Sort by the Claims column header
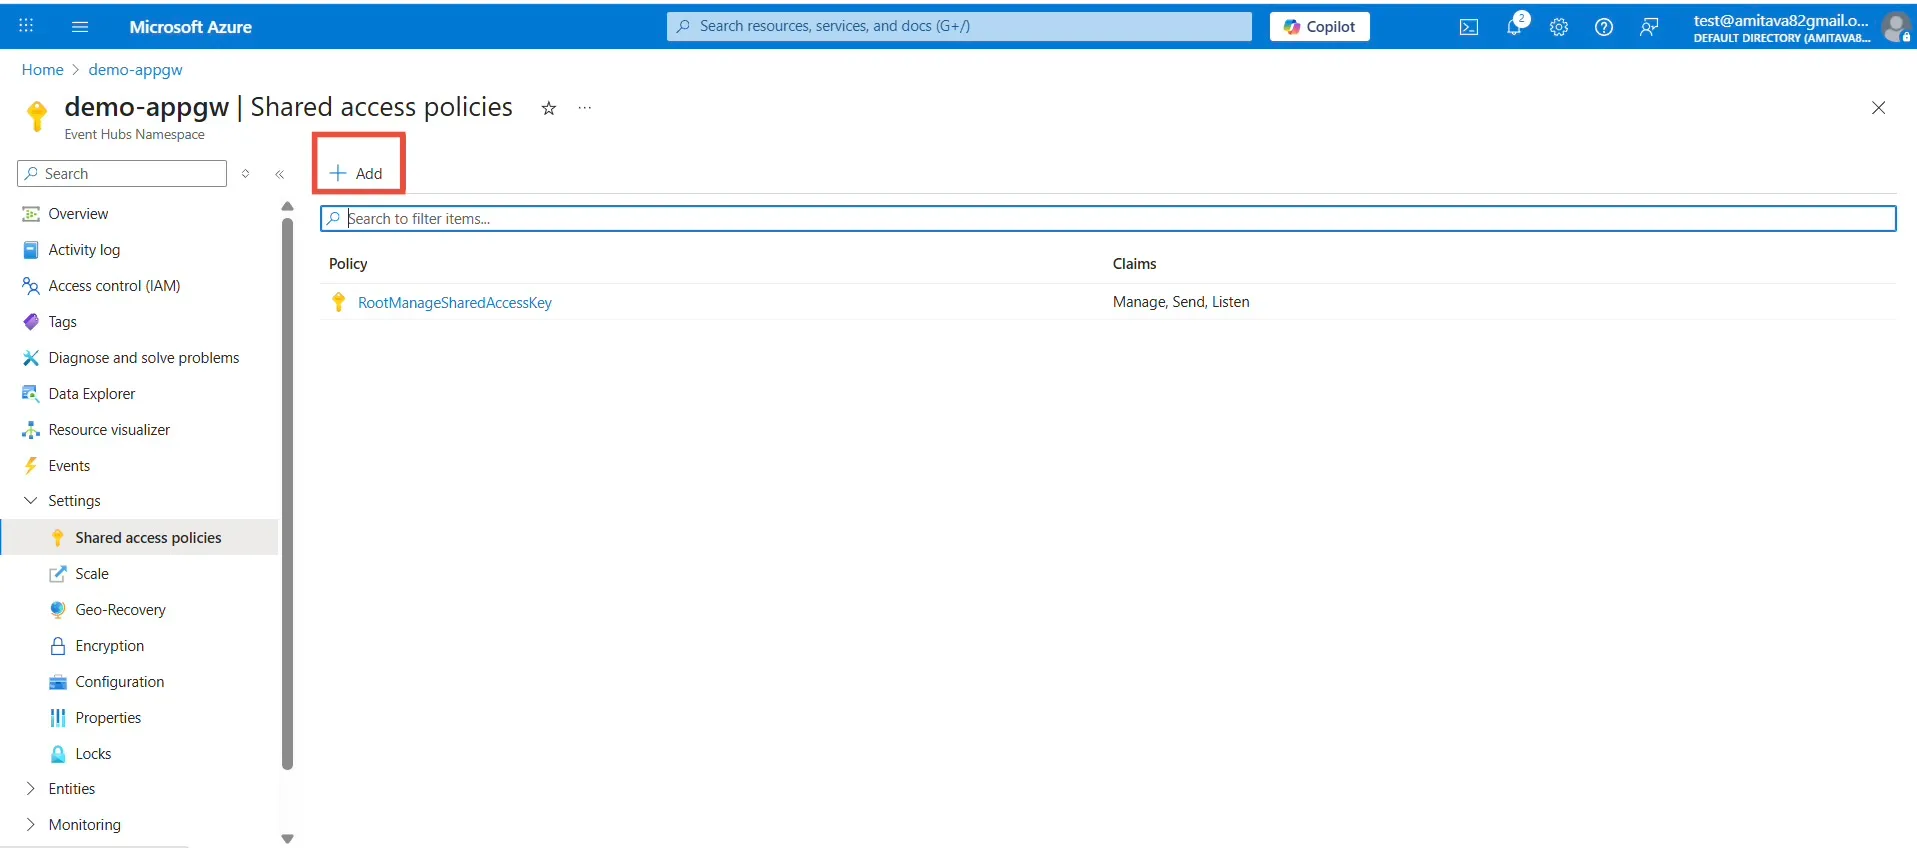 pos(1135,264)
